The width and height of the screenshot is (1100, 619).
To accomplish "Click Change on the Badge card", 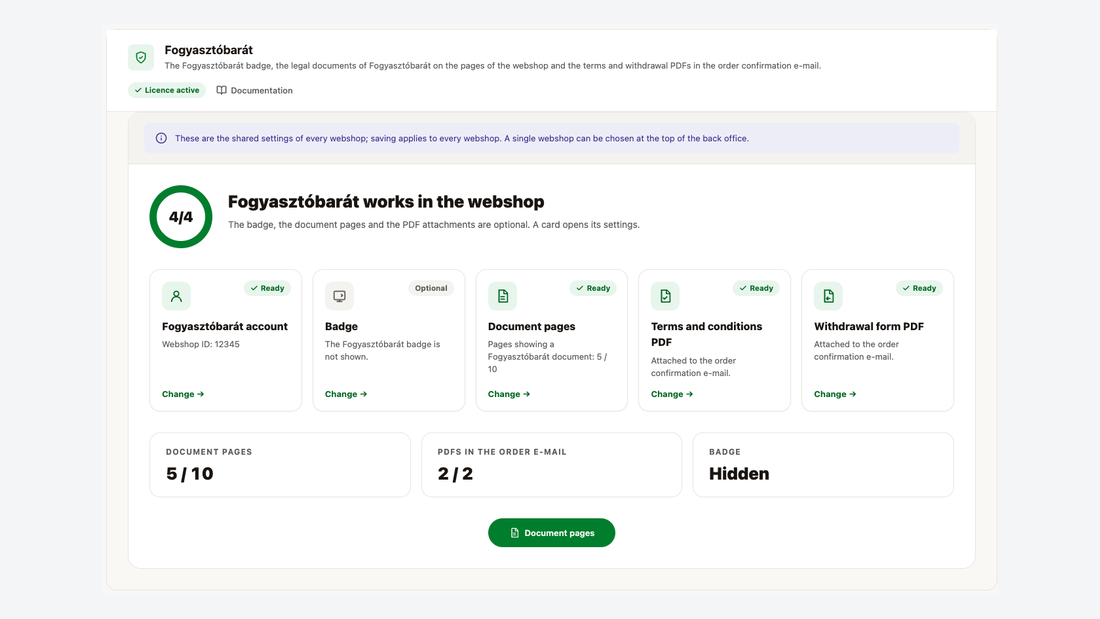I will pos(346,394).
